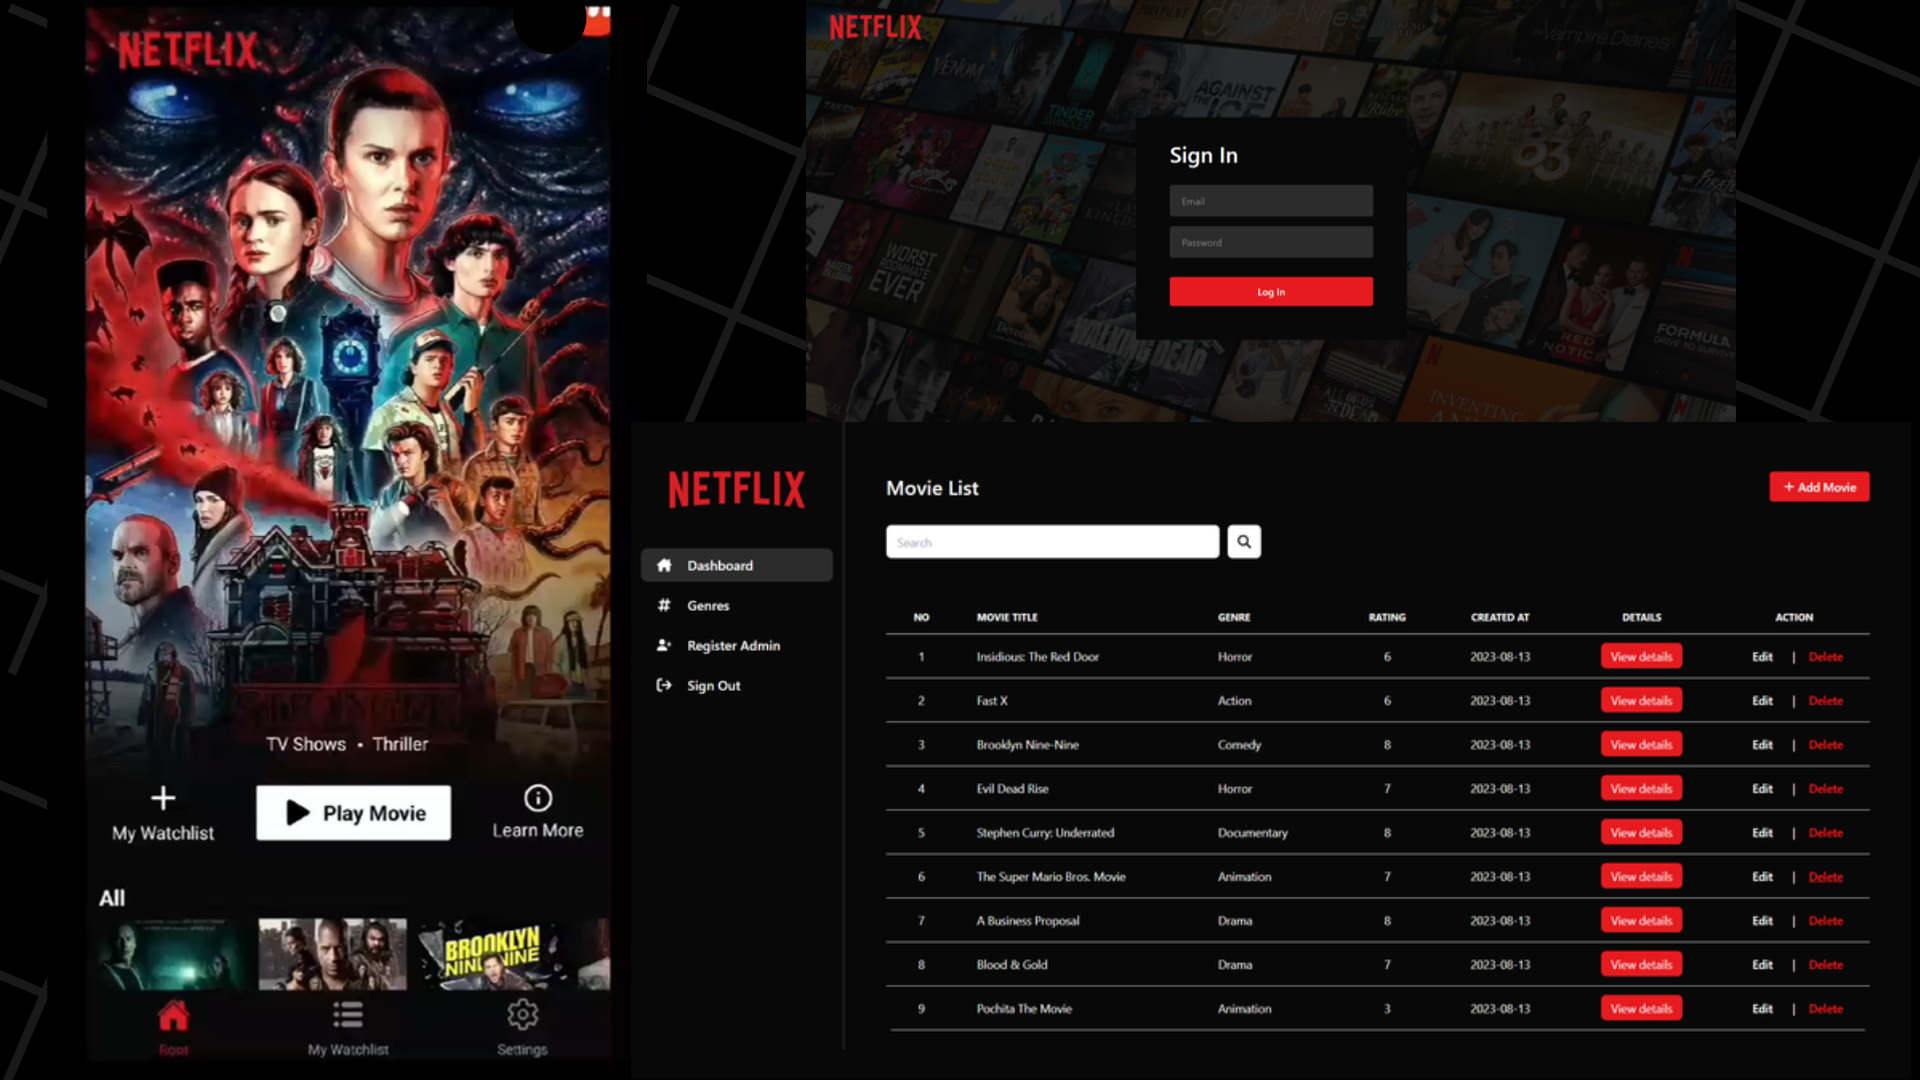The image size is (1920, 1080).
Task: Edit the Pochita The Movie entry
Action: [x=1762, y=1009]
